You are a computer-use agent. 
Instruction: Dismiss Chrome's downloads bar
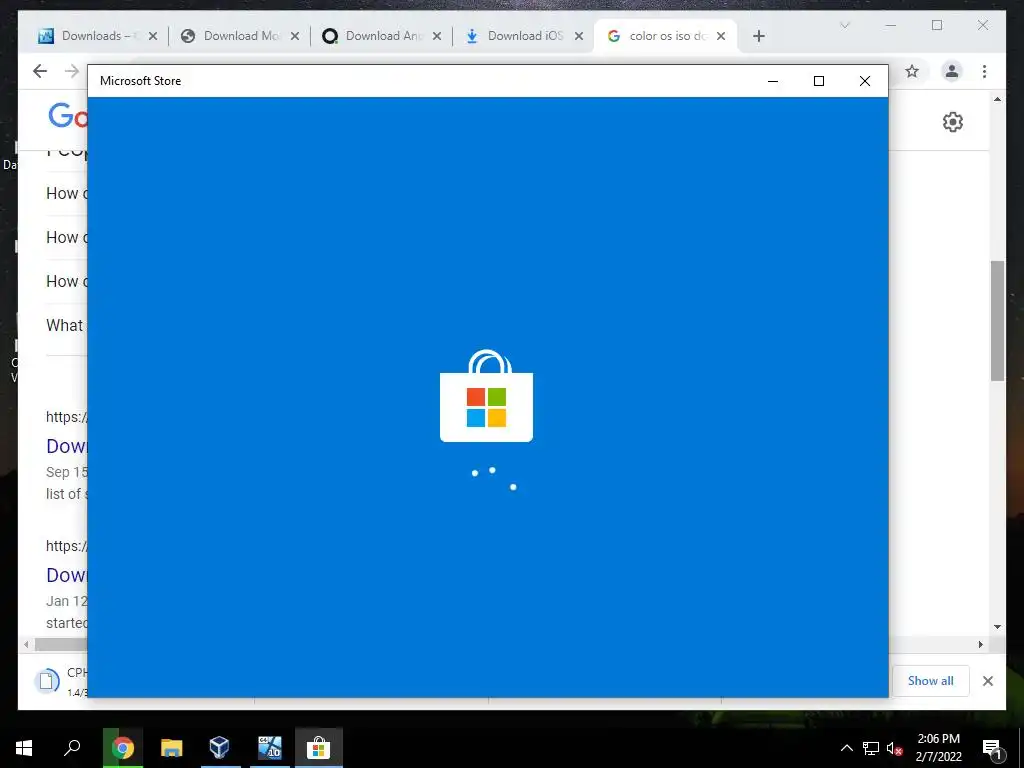(988, 681)
